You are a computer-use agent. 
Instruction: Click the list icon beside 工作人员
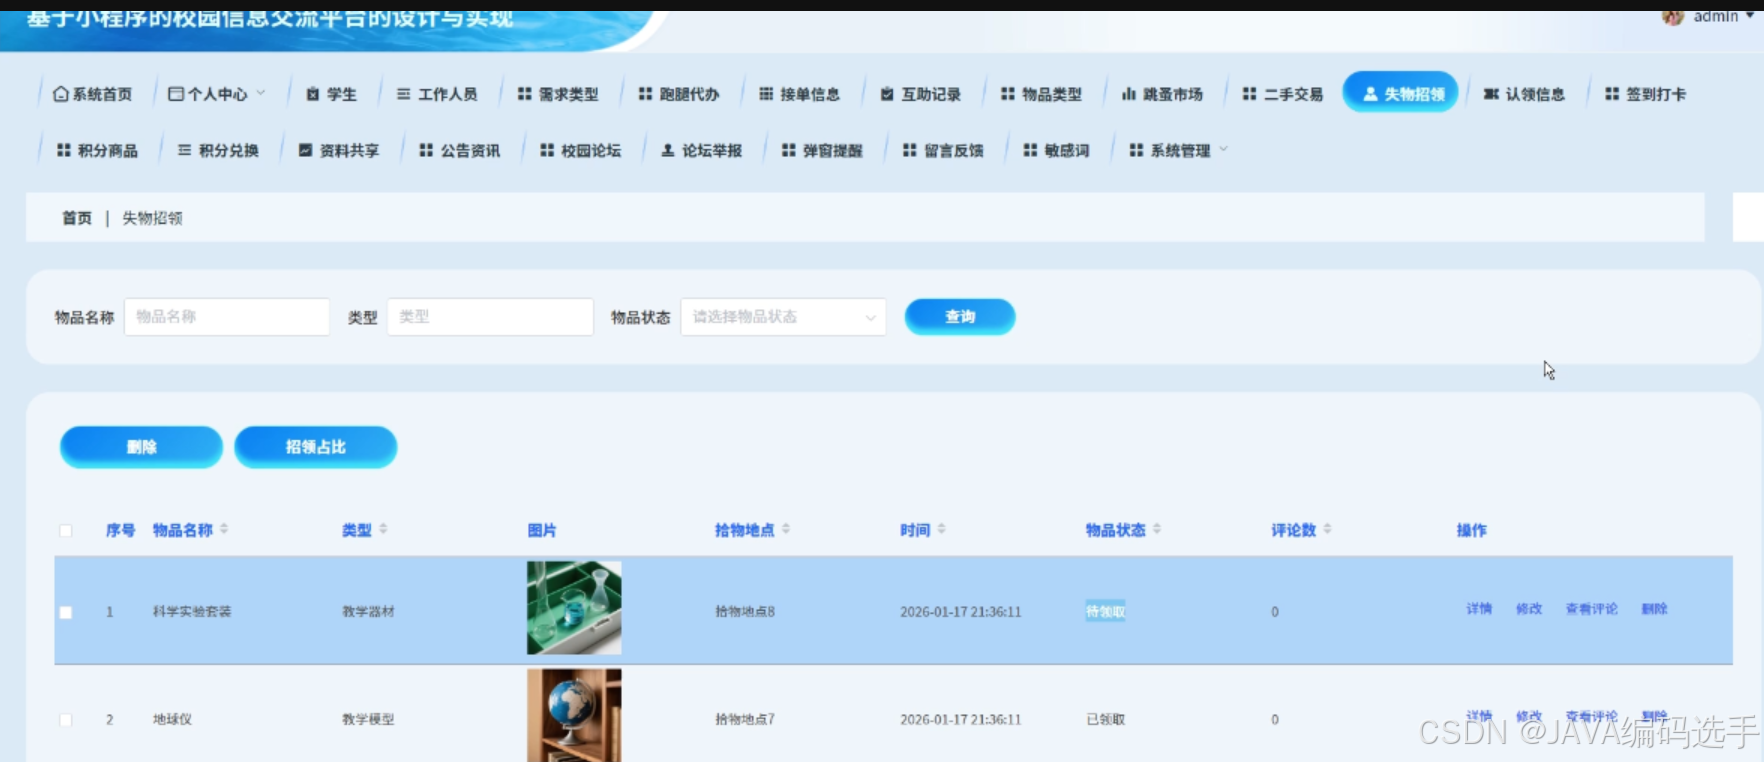click(x=403, y=94)
